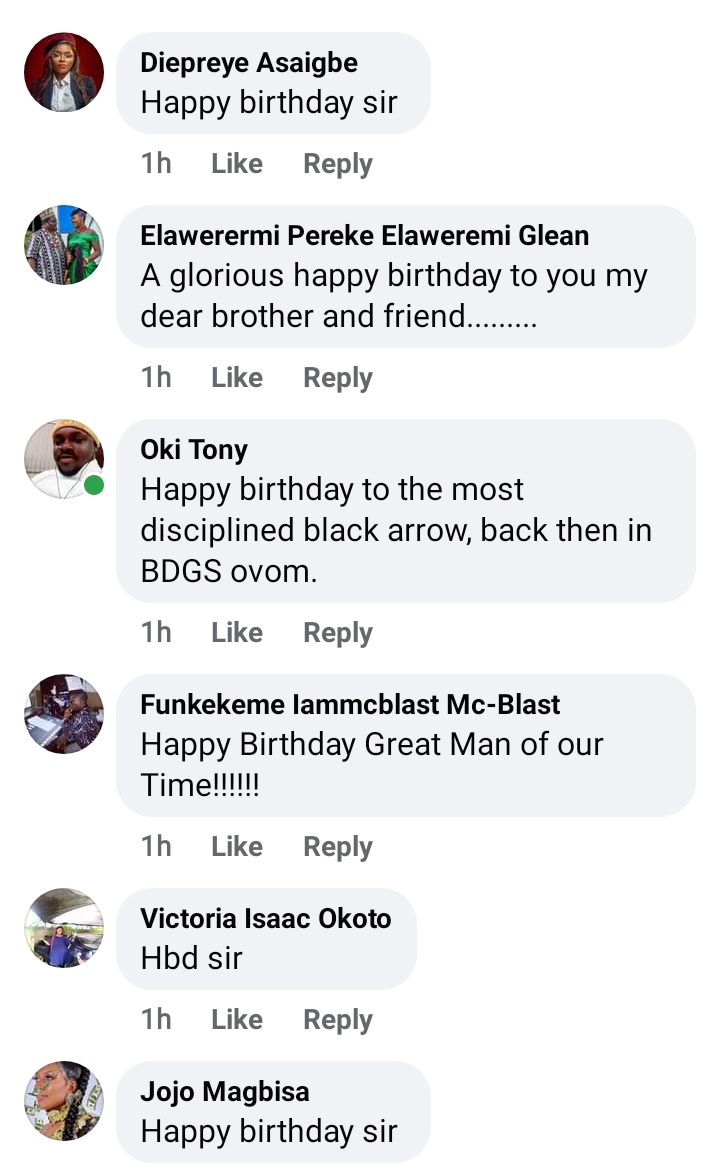Viewport: 719px width, 1171px height.
Task: Reply to Funkekeme's Great Man comment
Action: click(x=337, y=846)
